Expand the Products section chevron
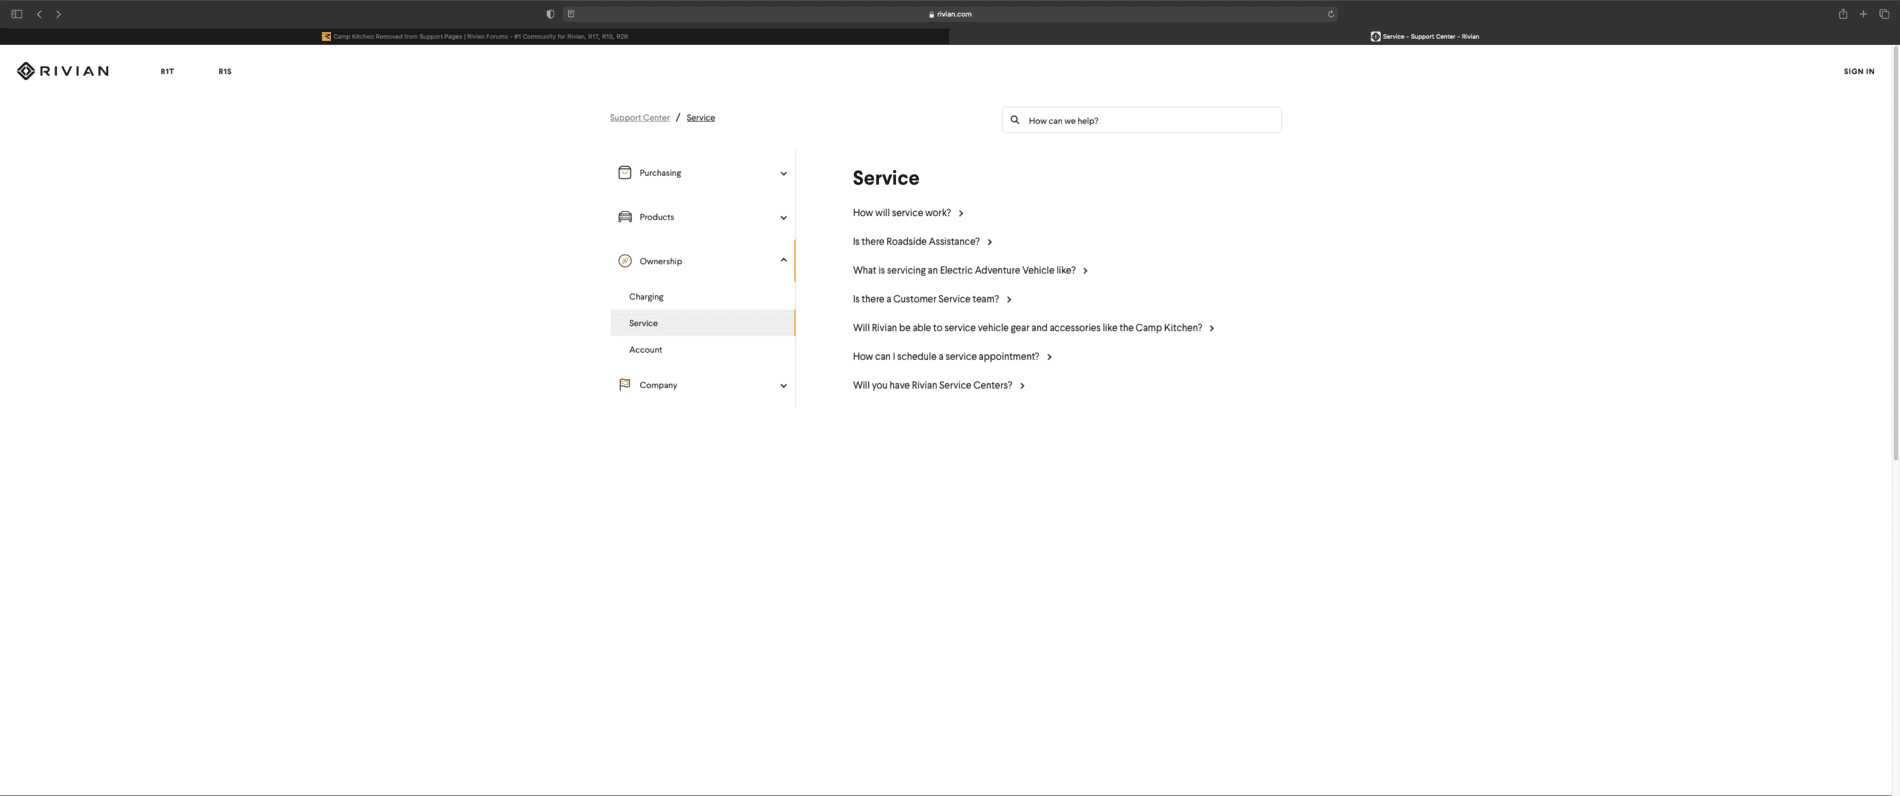 click(x=783, y=218)
